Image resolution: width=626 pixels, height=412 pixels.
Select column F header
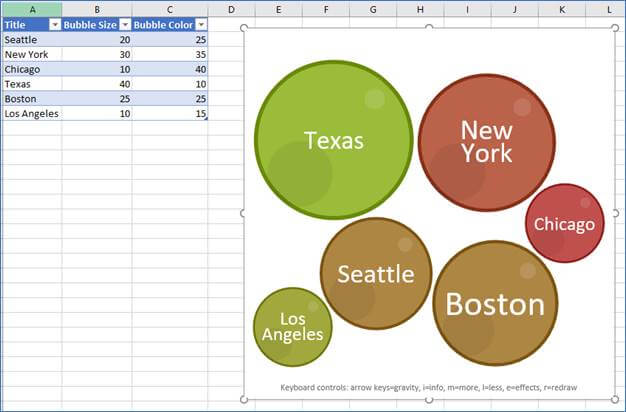click(326, 10)
